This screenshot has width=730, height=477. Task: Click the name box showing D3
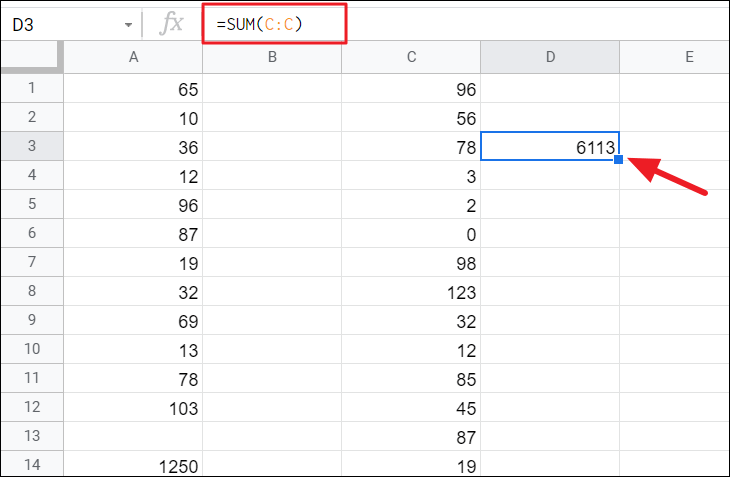click(x=60, y=24)
